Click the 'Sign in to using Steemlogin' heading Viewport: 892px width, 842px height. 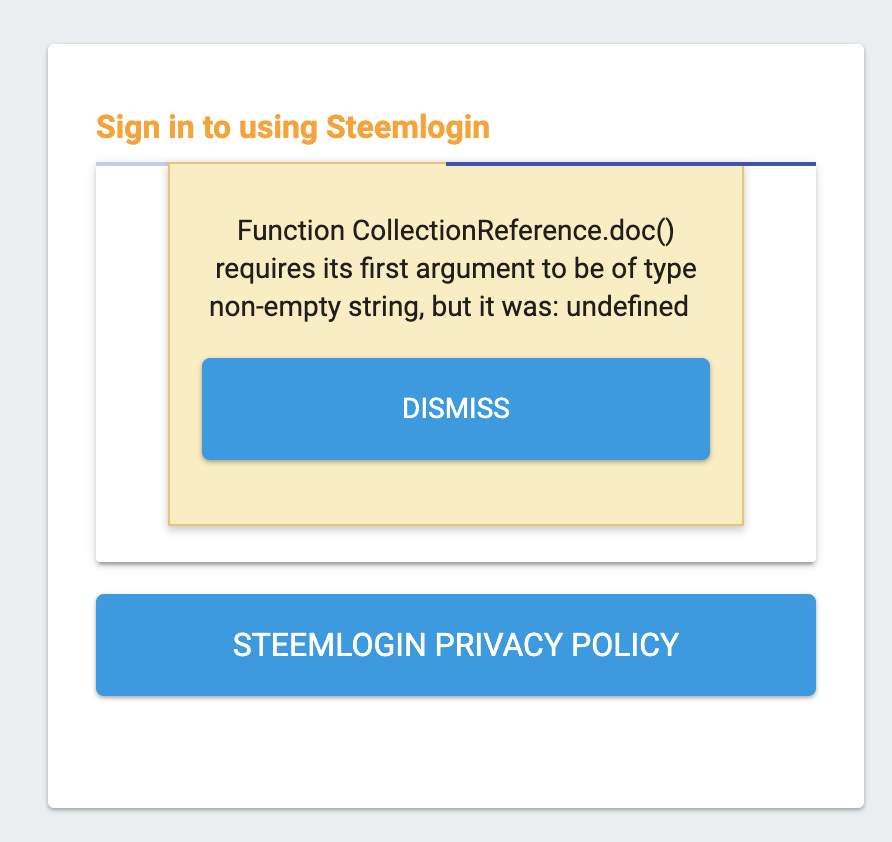coord(292,128)
